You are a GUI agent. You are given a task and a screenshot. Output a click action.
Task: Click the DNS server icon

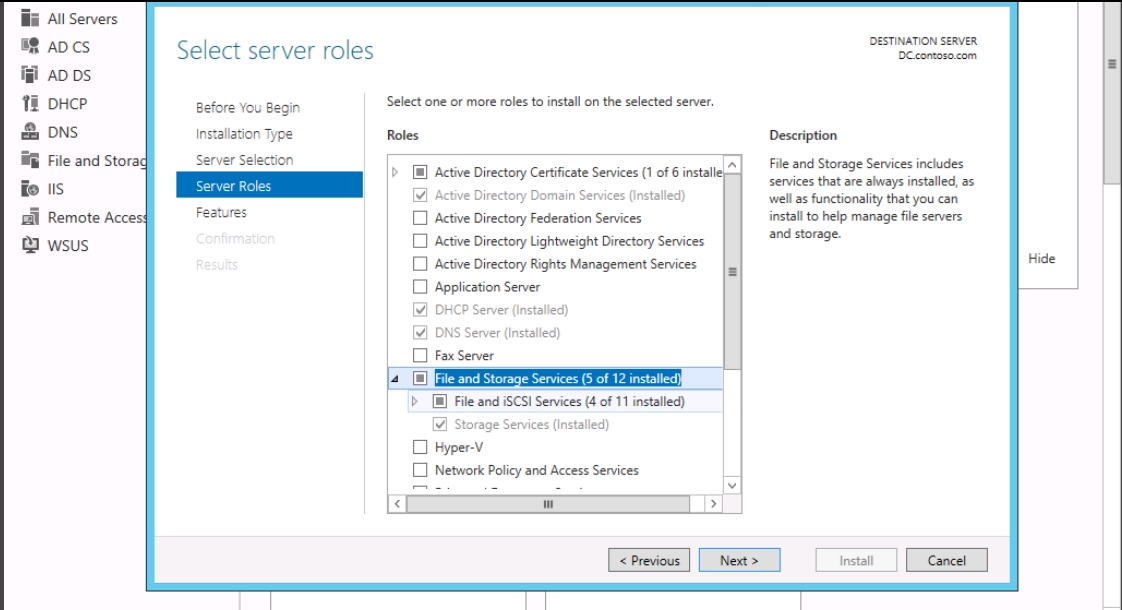click(30, 132)
